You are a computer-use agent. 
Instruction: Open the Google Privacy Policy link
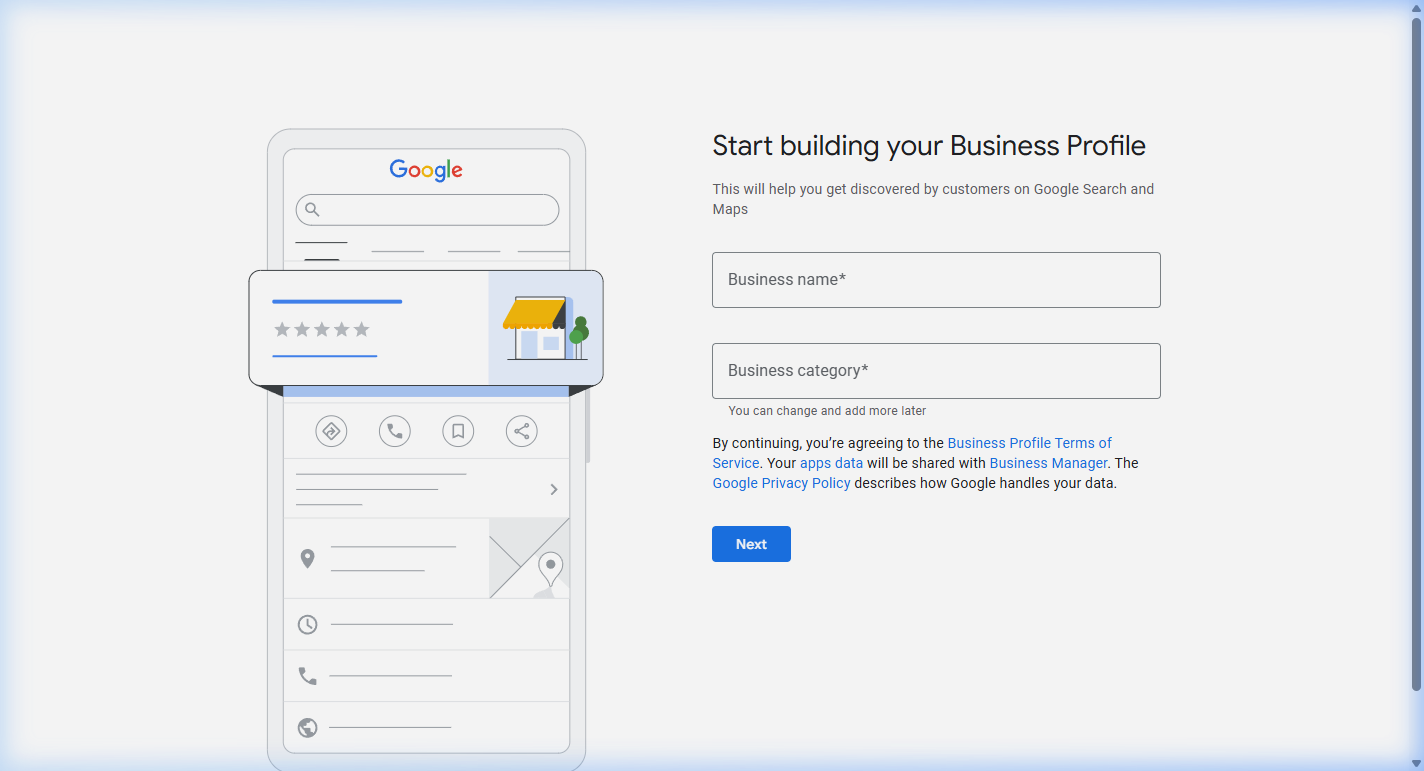[x=781, y=483]
